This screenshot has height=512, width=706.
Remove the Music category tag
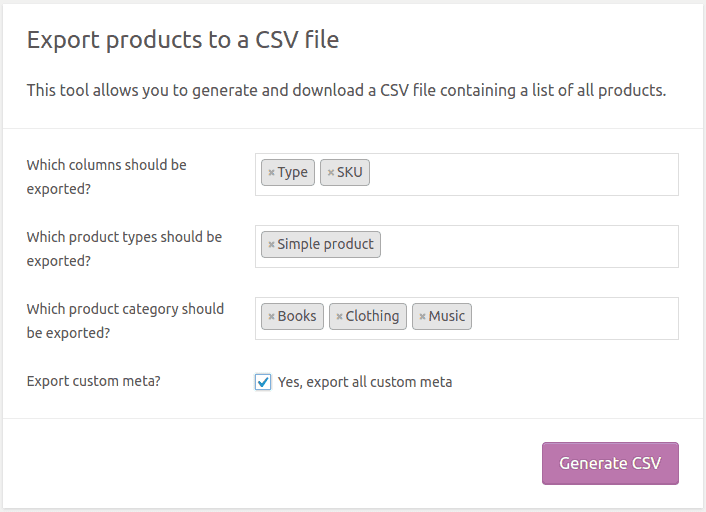pos(422,317)
